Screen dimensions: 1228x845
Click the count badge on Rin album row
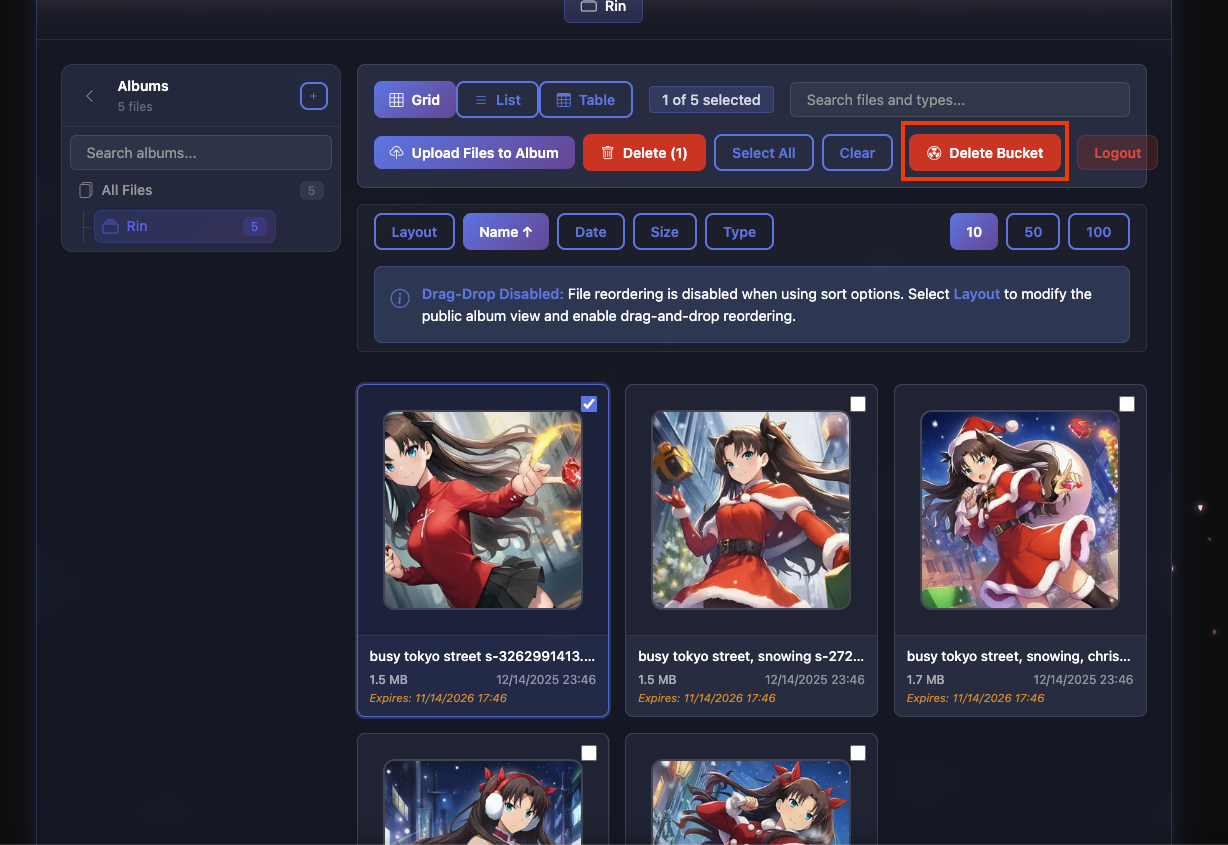[254, 227]
